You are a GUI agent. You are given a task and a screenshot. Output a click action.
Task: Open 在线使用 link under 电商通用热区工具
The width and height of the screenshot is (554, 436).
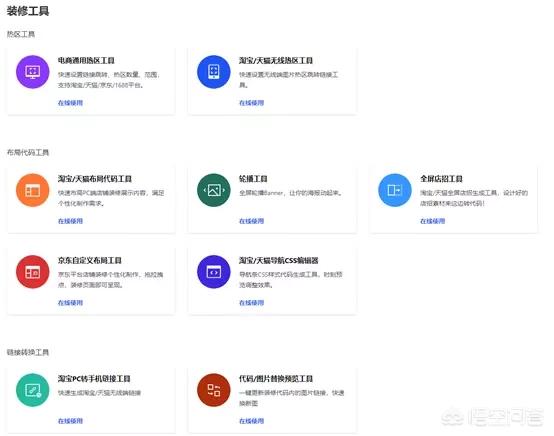(x=70, y=103)
